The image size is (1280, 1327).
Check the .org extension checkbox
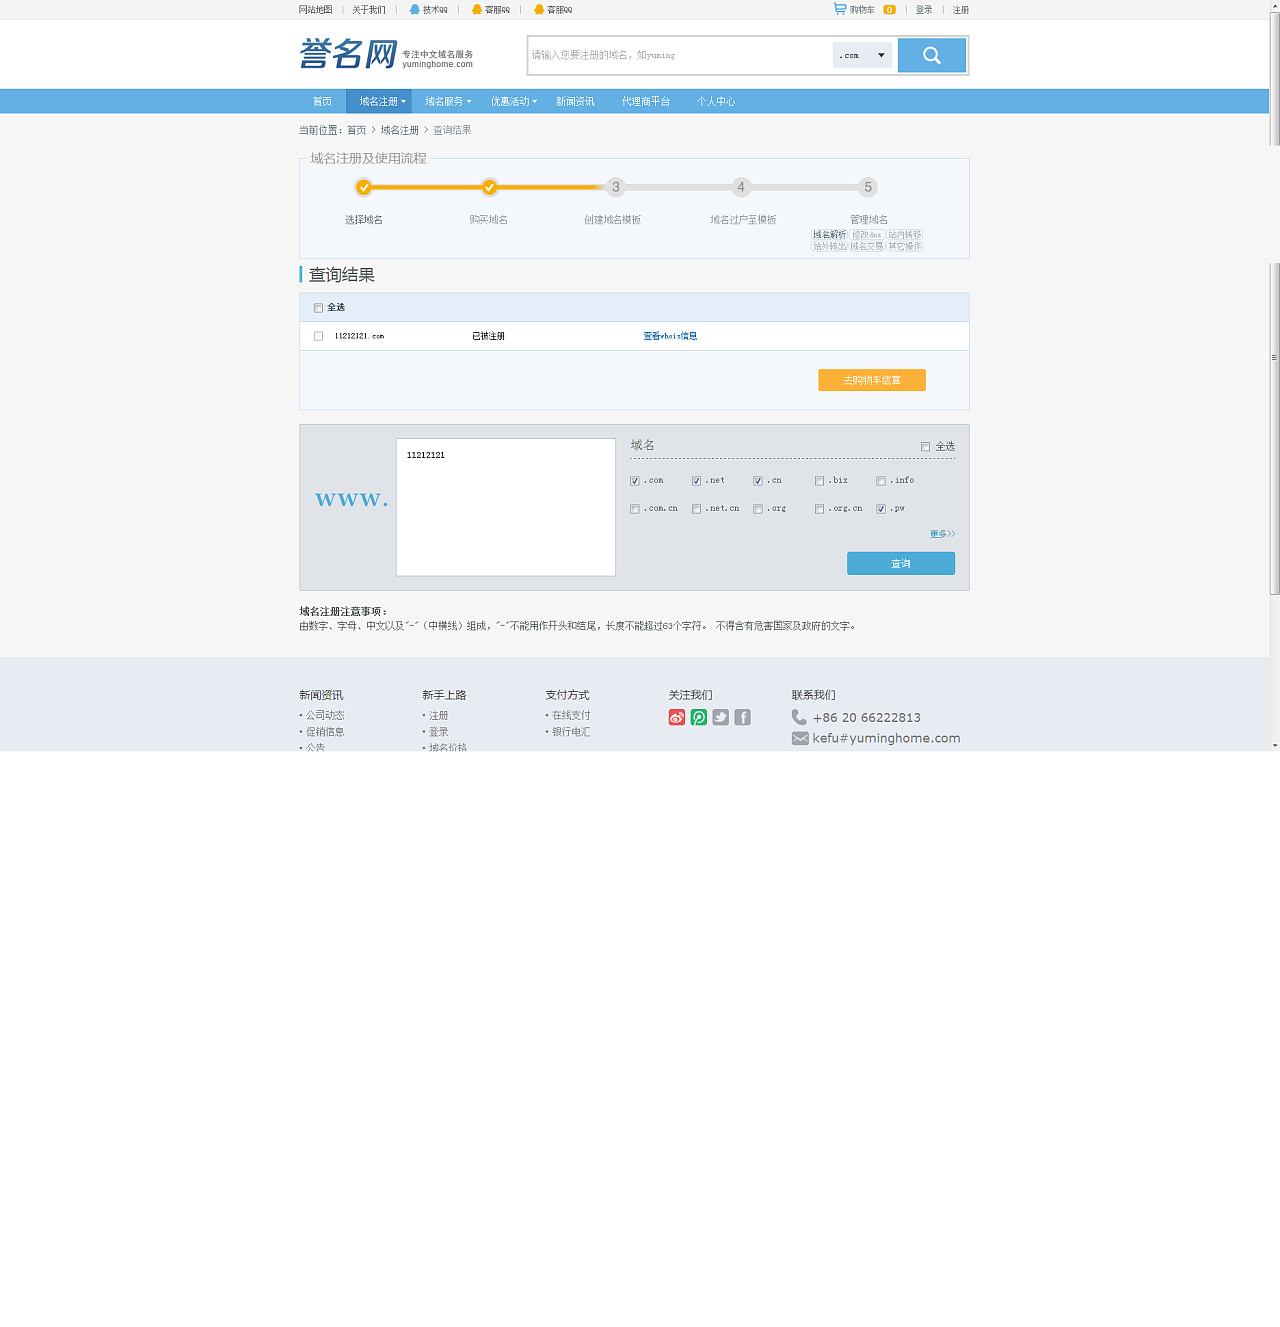(x=758, y=509)
